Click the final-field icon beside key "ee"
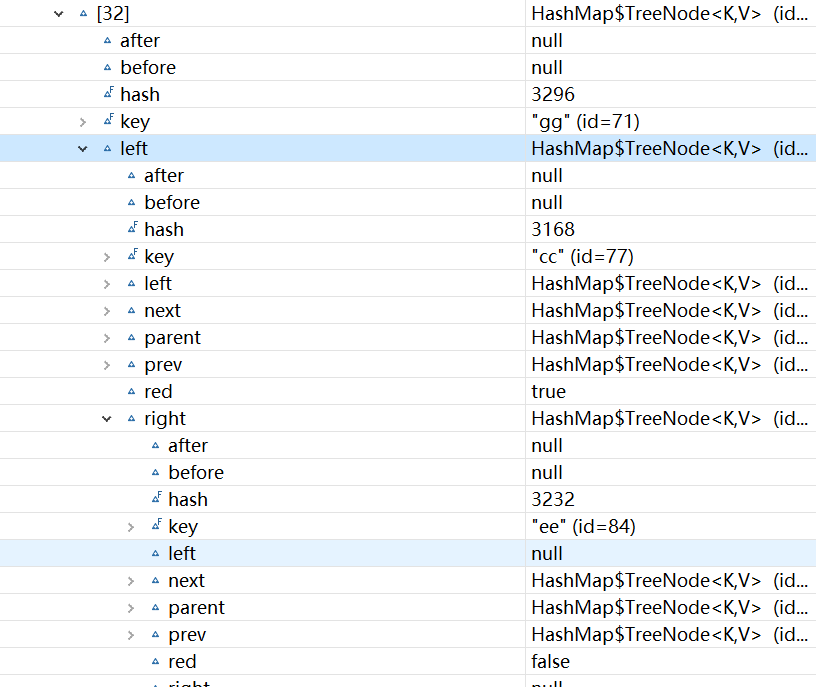The width and height of the screenshot is (816, 687). coord(156,527)
